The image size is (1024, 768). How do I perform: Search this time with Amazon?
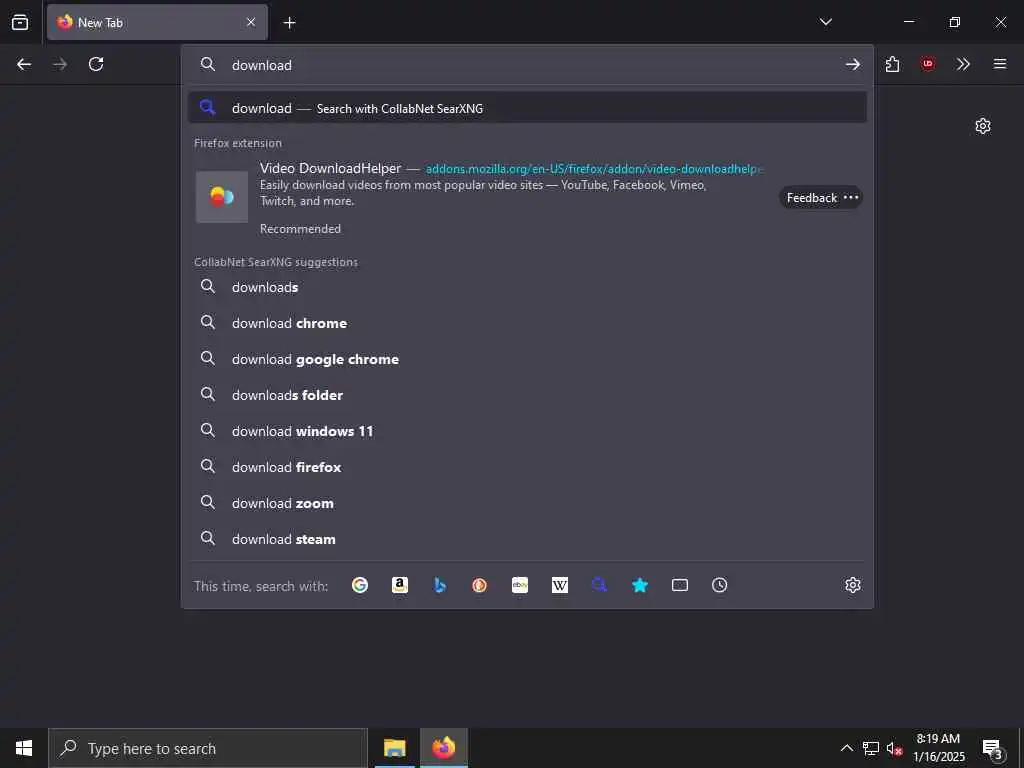tap(400, 585)
